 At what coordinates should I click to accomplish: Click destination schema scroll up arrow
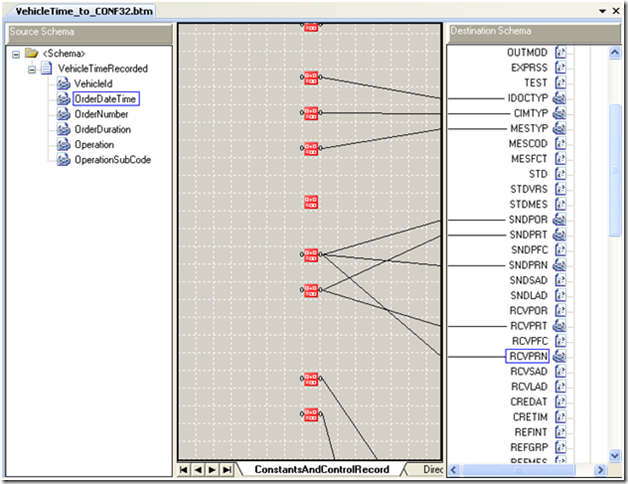(614, 53)
